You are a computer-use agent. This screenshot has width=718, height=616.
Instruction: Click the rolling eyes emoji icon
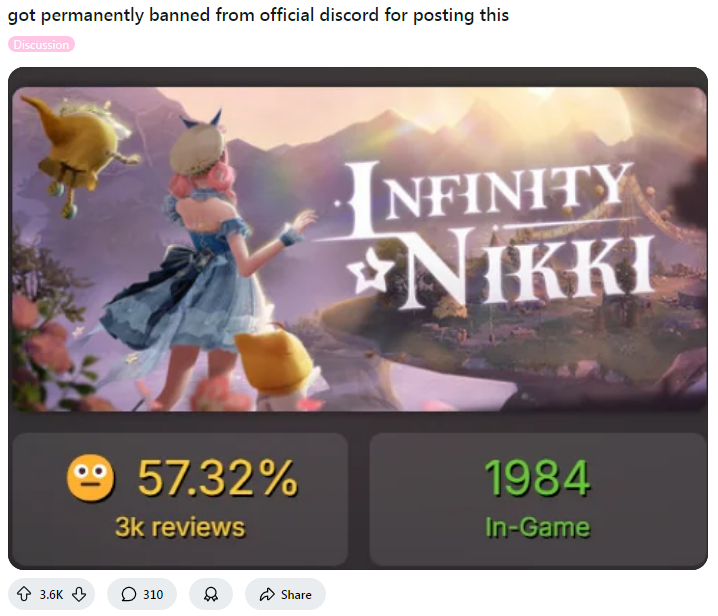(90, 478)
